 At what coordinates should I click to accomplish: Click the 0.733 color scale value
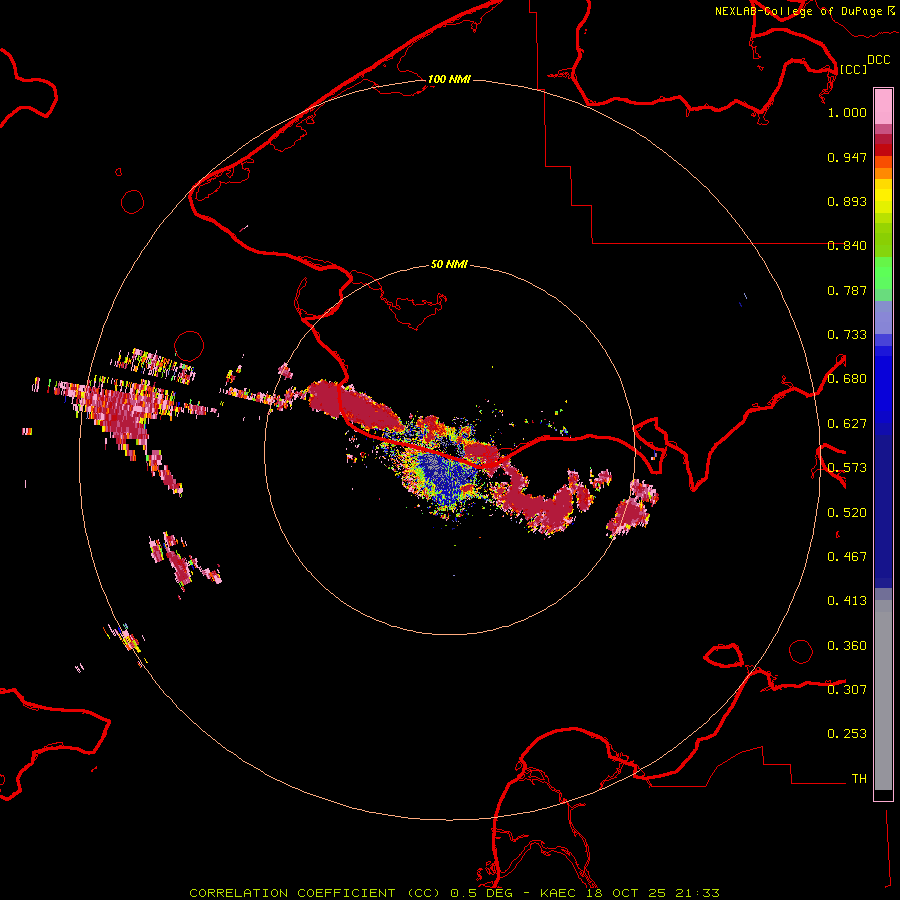point(847,335)
